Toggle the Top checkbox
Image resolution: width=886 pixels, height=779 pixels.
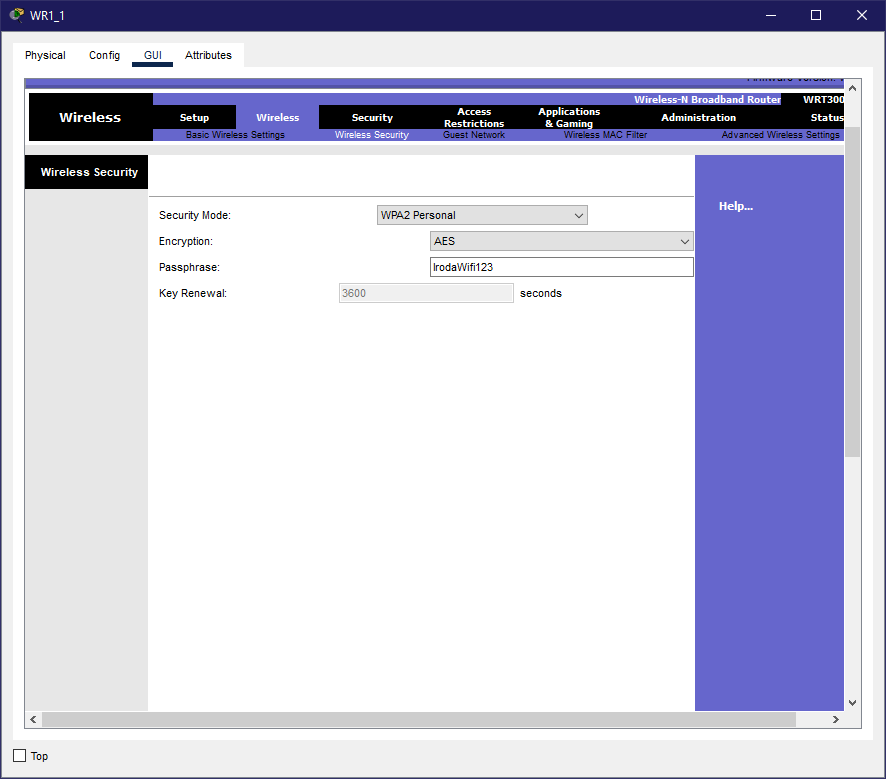[20, 755]
